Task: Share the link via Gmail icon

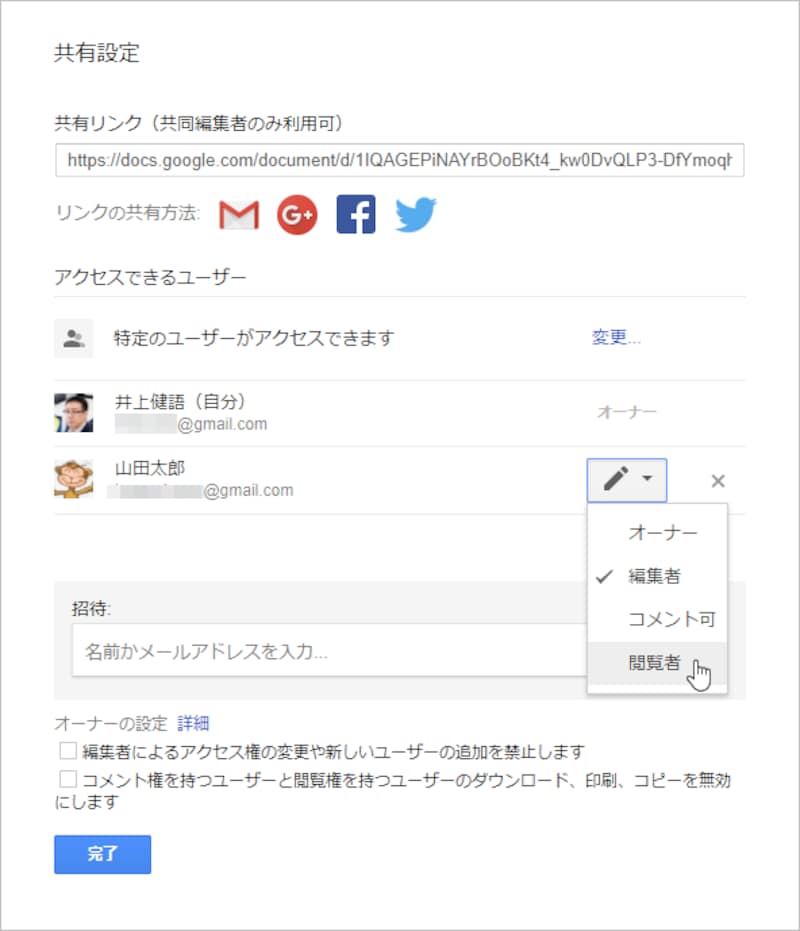Action: pos(236,213)
